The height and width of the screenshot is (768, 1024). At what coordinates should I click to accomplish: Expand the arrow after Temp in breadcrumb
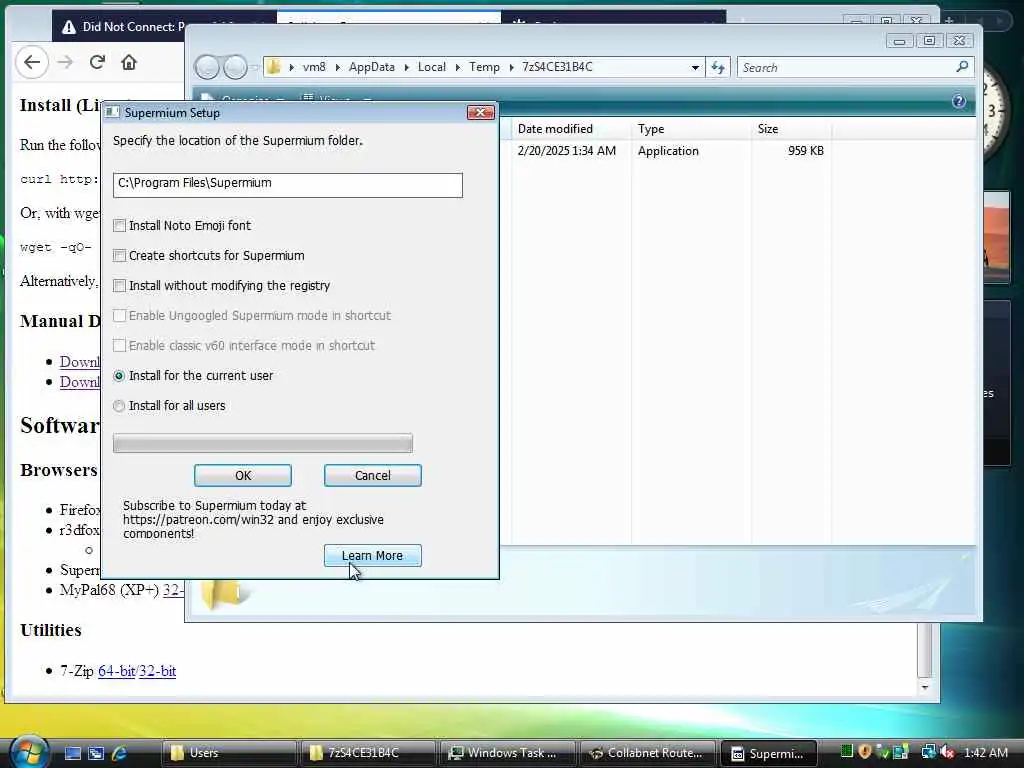coord(511,67)
